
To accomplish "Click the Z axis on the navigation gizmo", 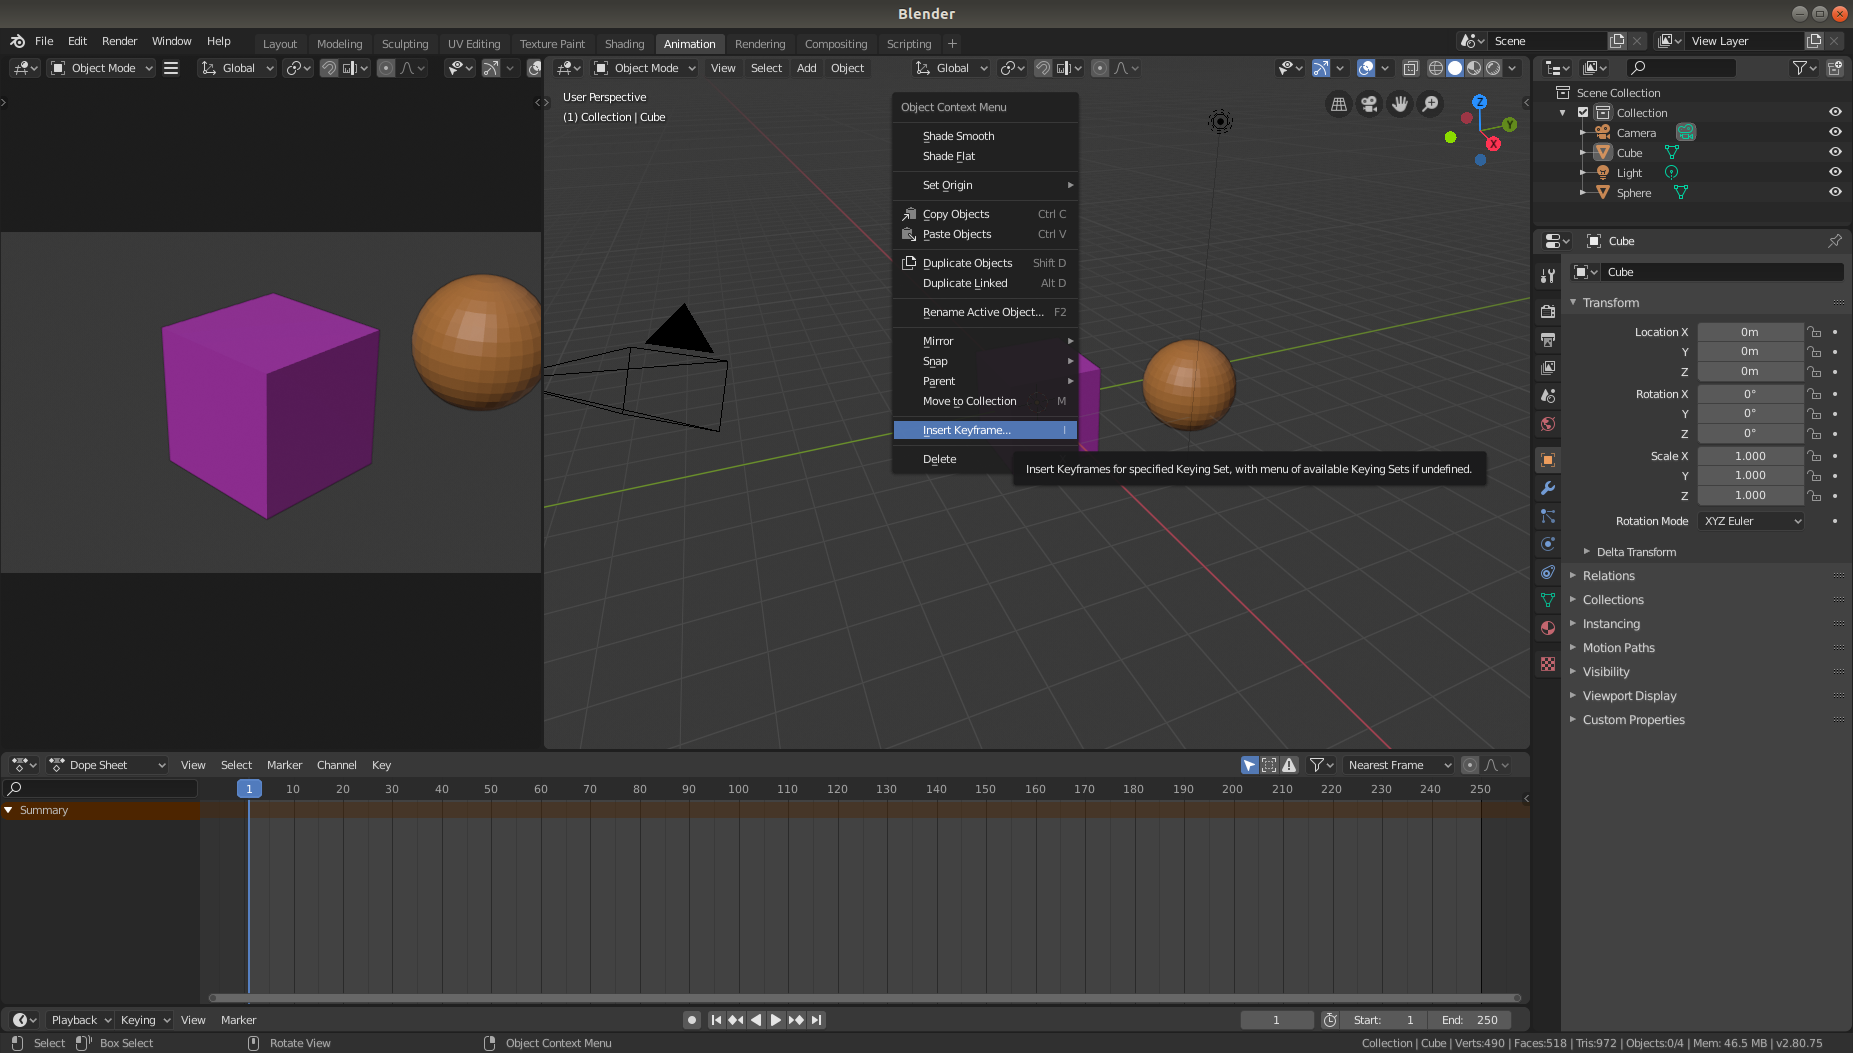I will (x=1480, y=102).
